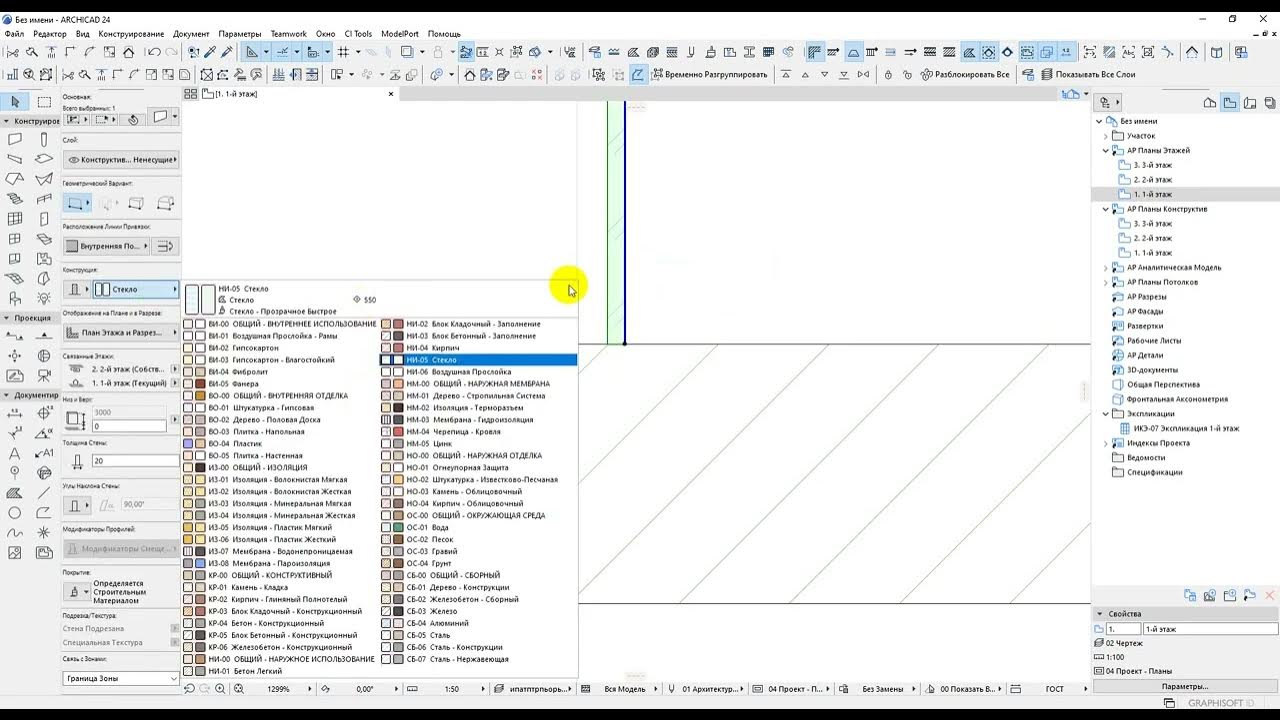
Task: Click the Inject Parameters syringe
Action: pos(227,52)
